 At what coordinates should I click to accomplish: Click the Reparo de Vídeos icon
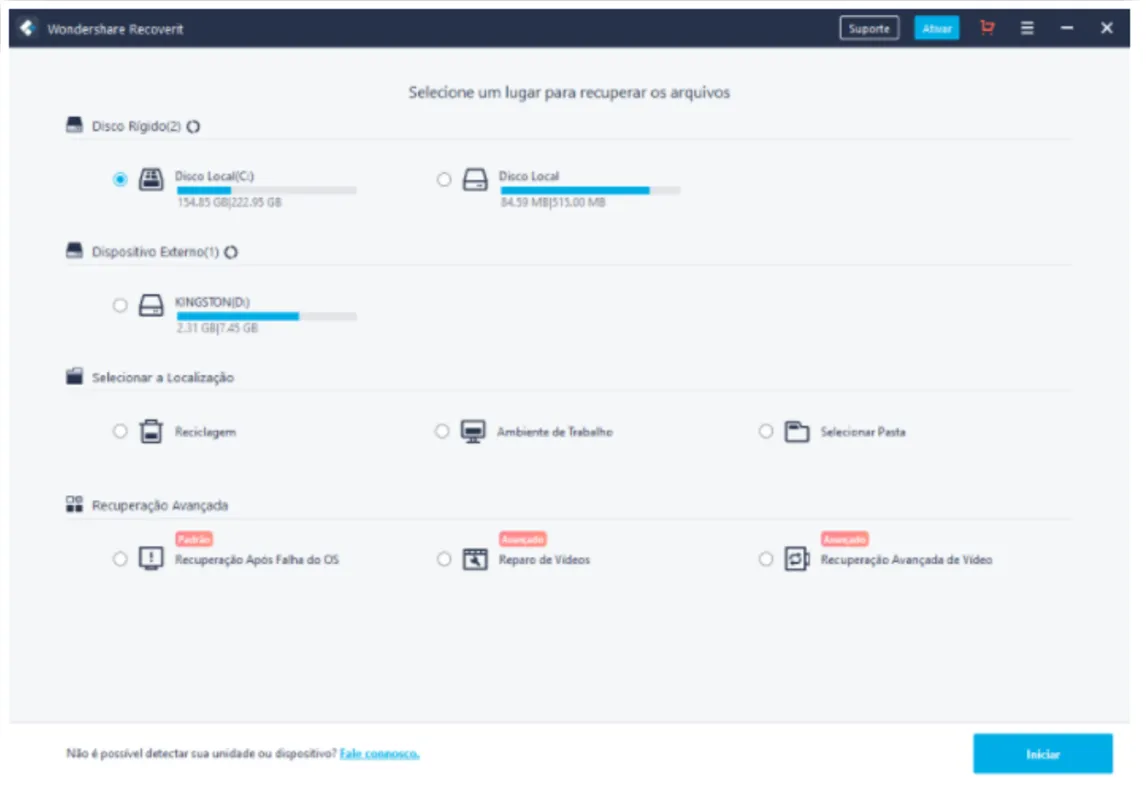(x=475, y=559)
